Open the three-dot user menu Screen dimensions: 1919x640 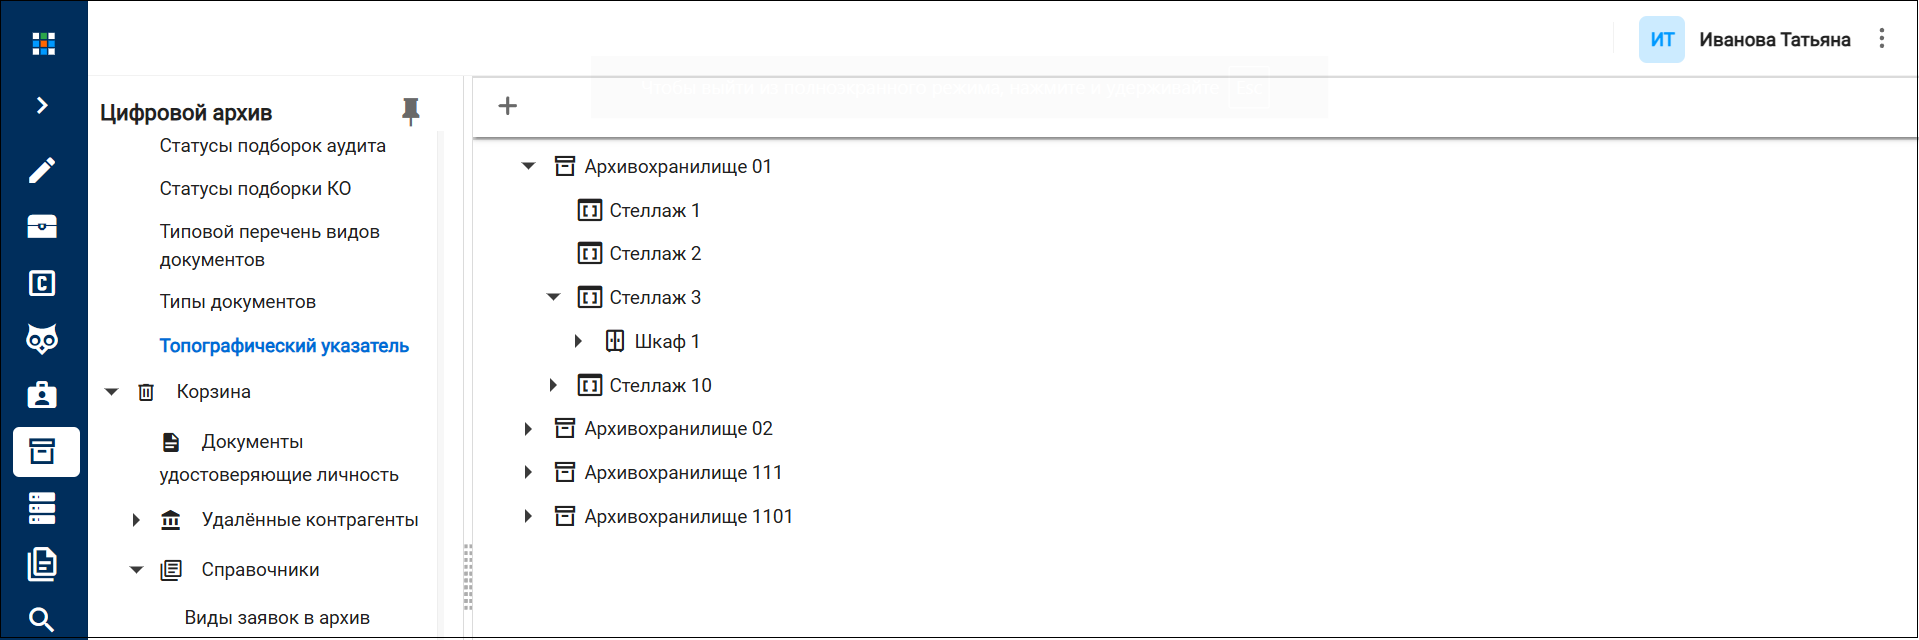coord(1881,39)
